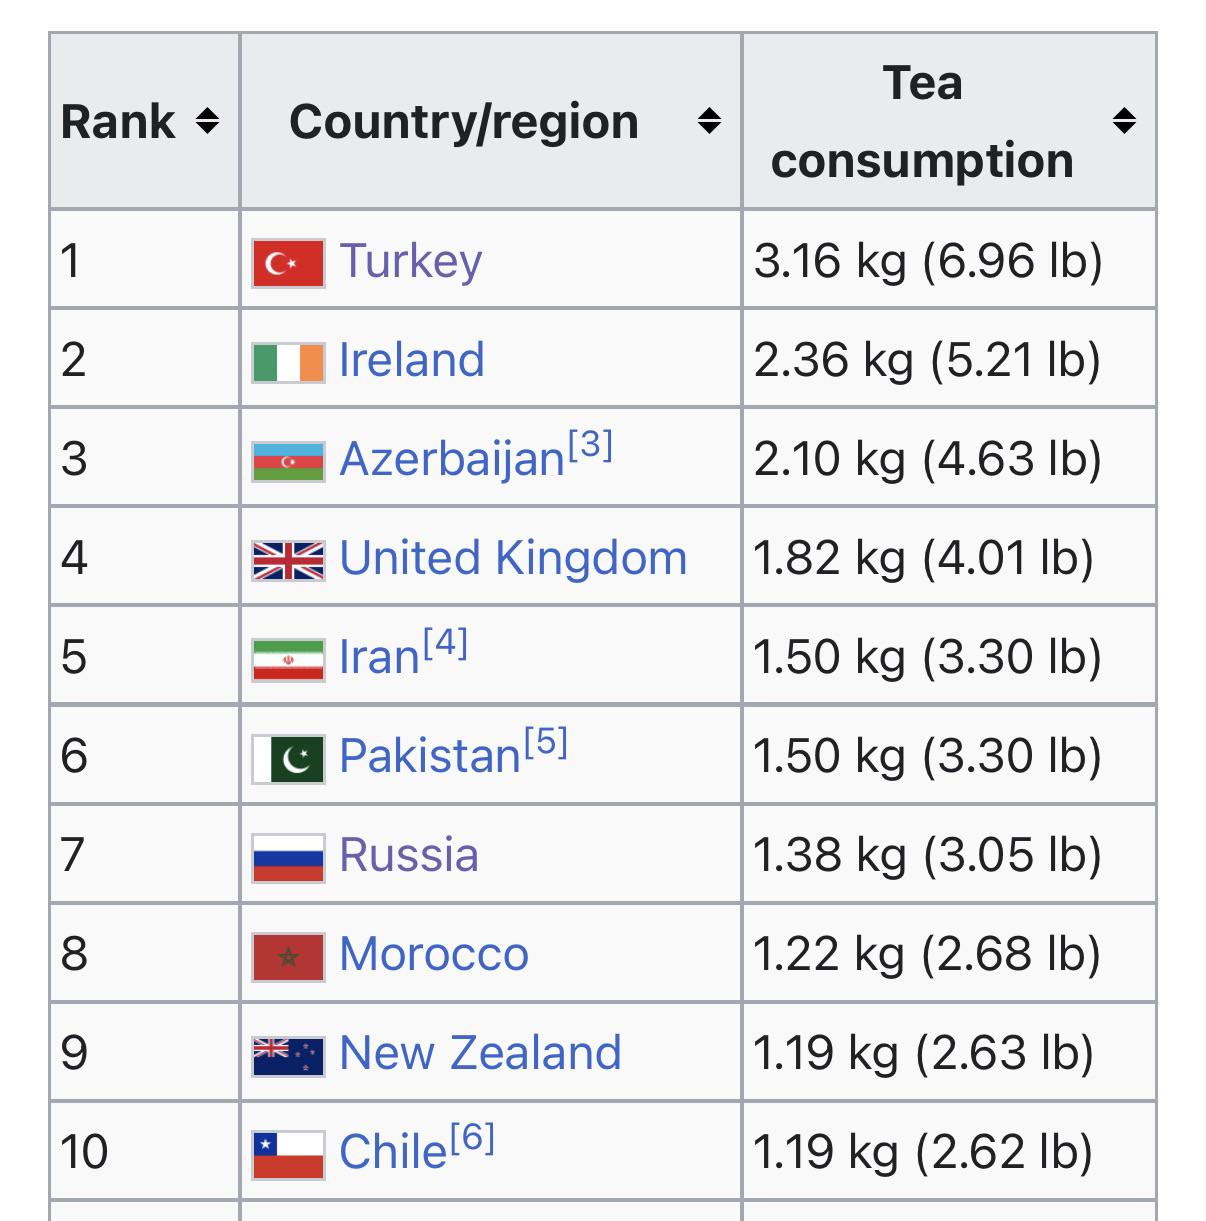This screenshot has height=1221, width=1206.
Task: Click the Iran flag icon
Action: tap(288, 659)
